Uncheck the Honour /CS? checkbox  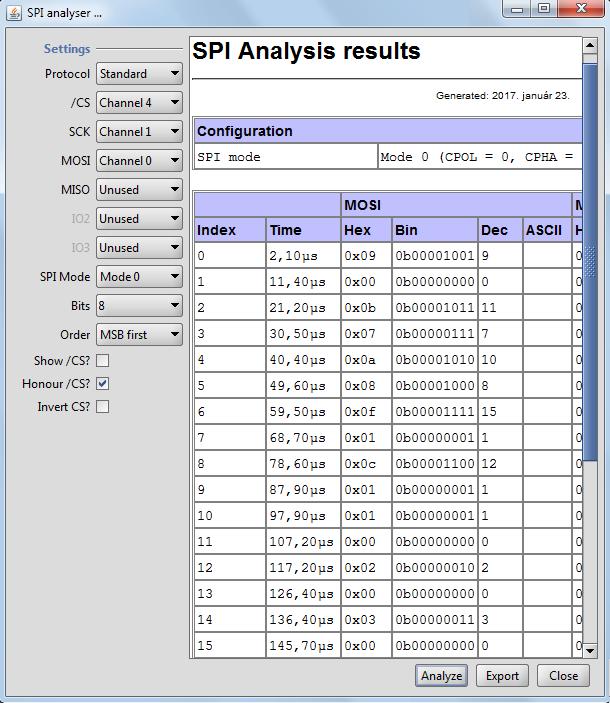103,384
